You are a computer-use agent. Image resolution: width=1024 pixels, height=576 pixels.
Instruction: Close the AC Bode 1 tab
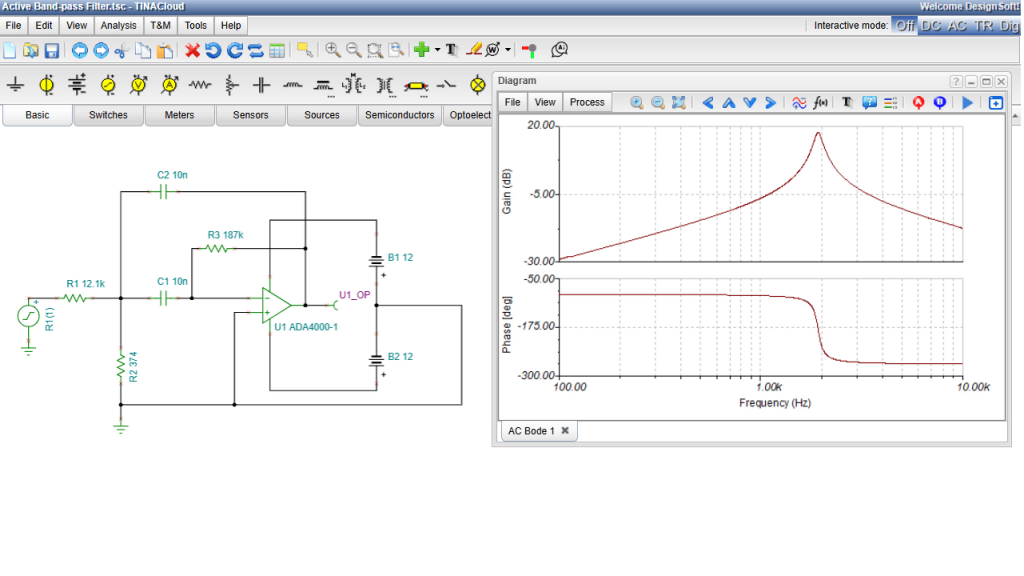tap(565, 431)
